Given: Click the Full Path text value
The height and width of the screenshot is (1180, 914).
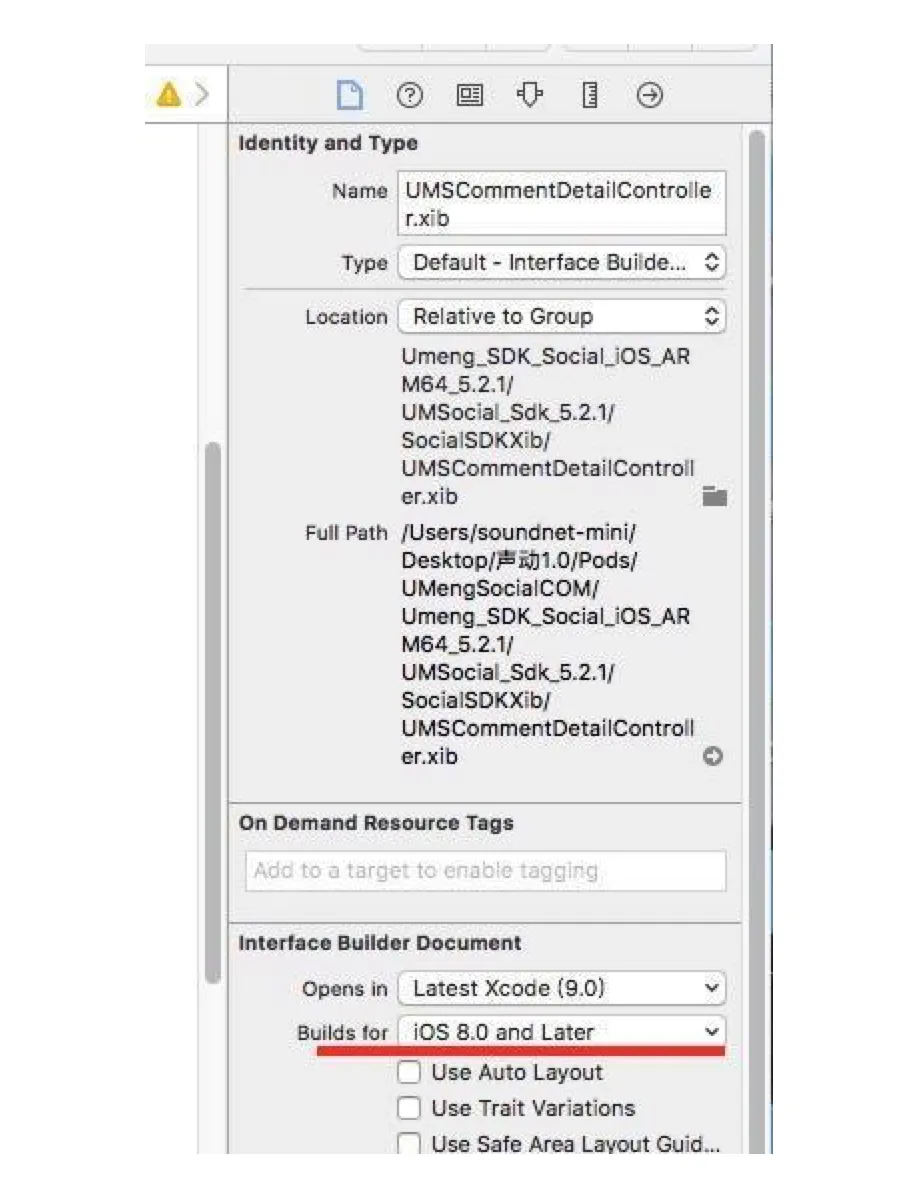Looking at the screenshot, I should pyautogui.click(x=548, y=644).
